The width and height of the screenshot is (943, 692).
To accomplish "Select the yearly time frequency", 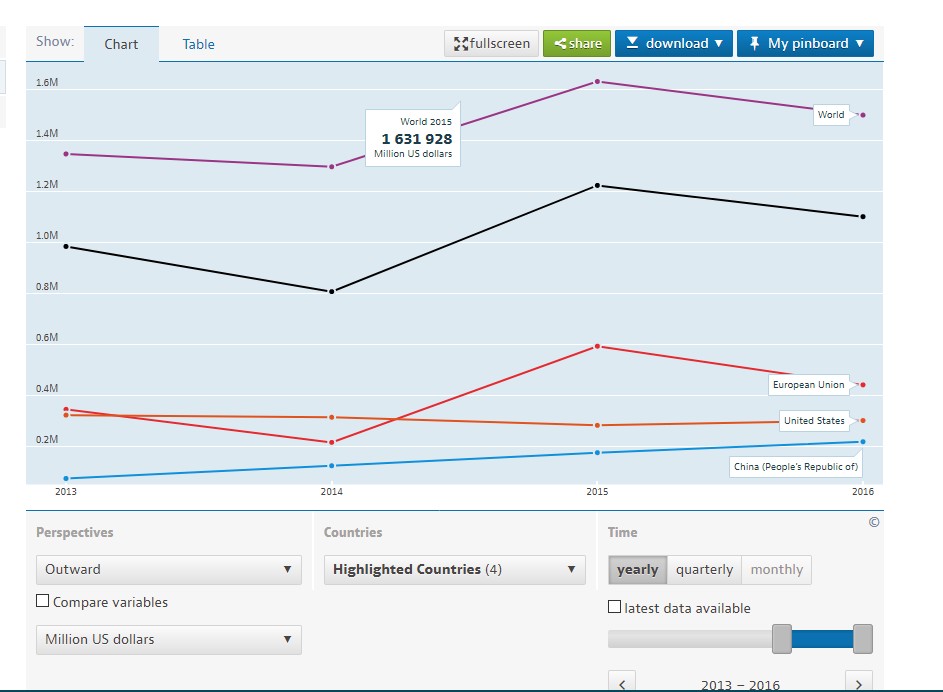I will (637, 569).
